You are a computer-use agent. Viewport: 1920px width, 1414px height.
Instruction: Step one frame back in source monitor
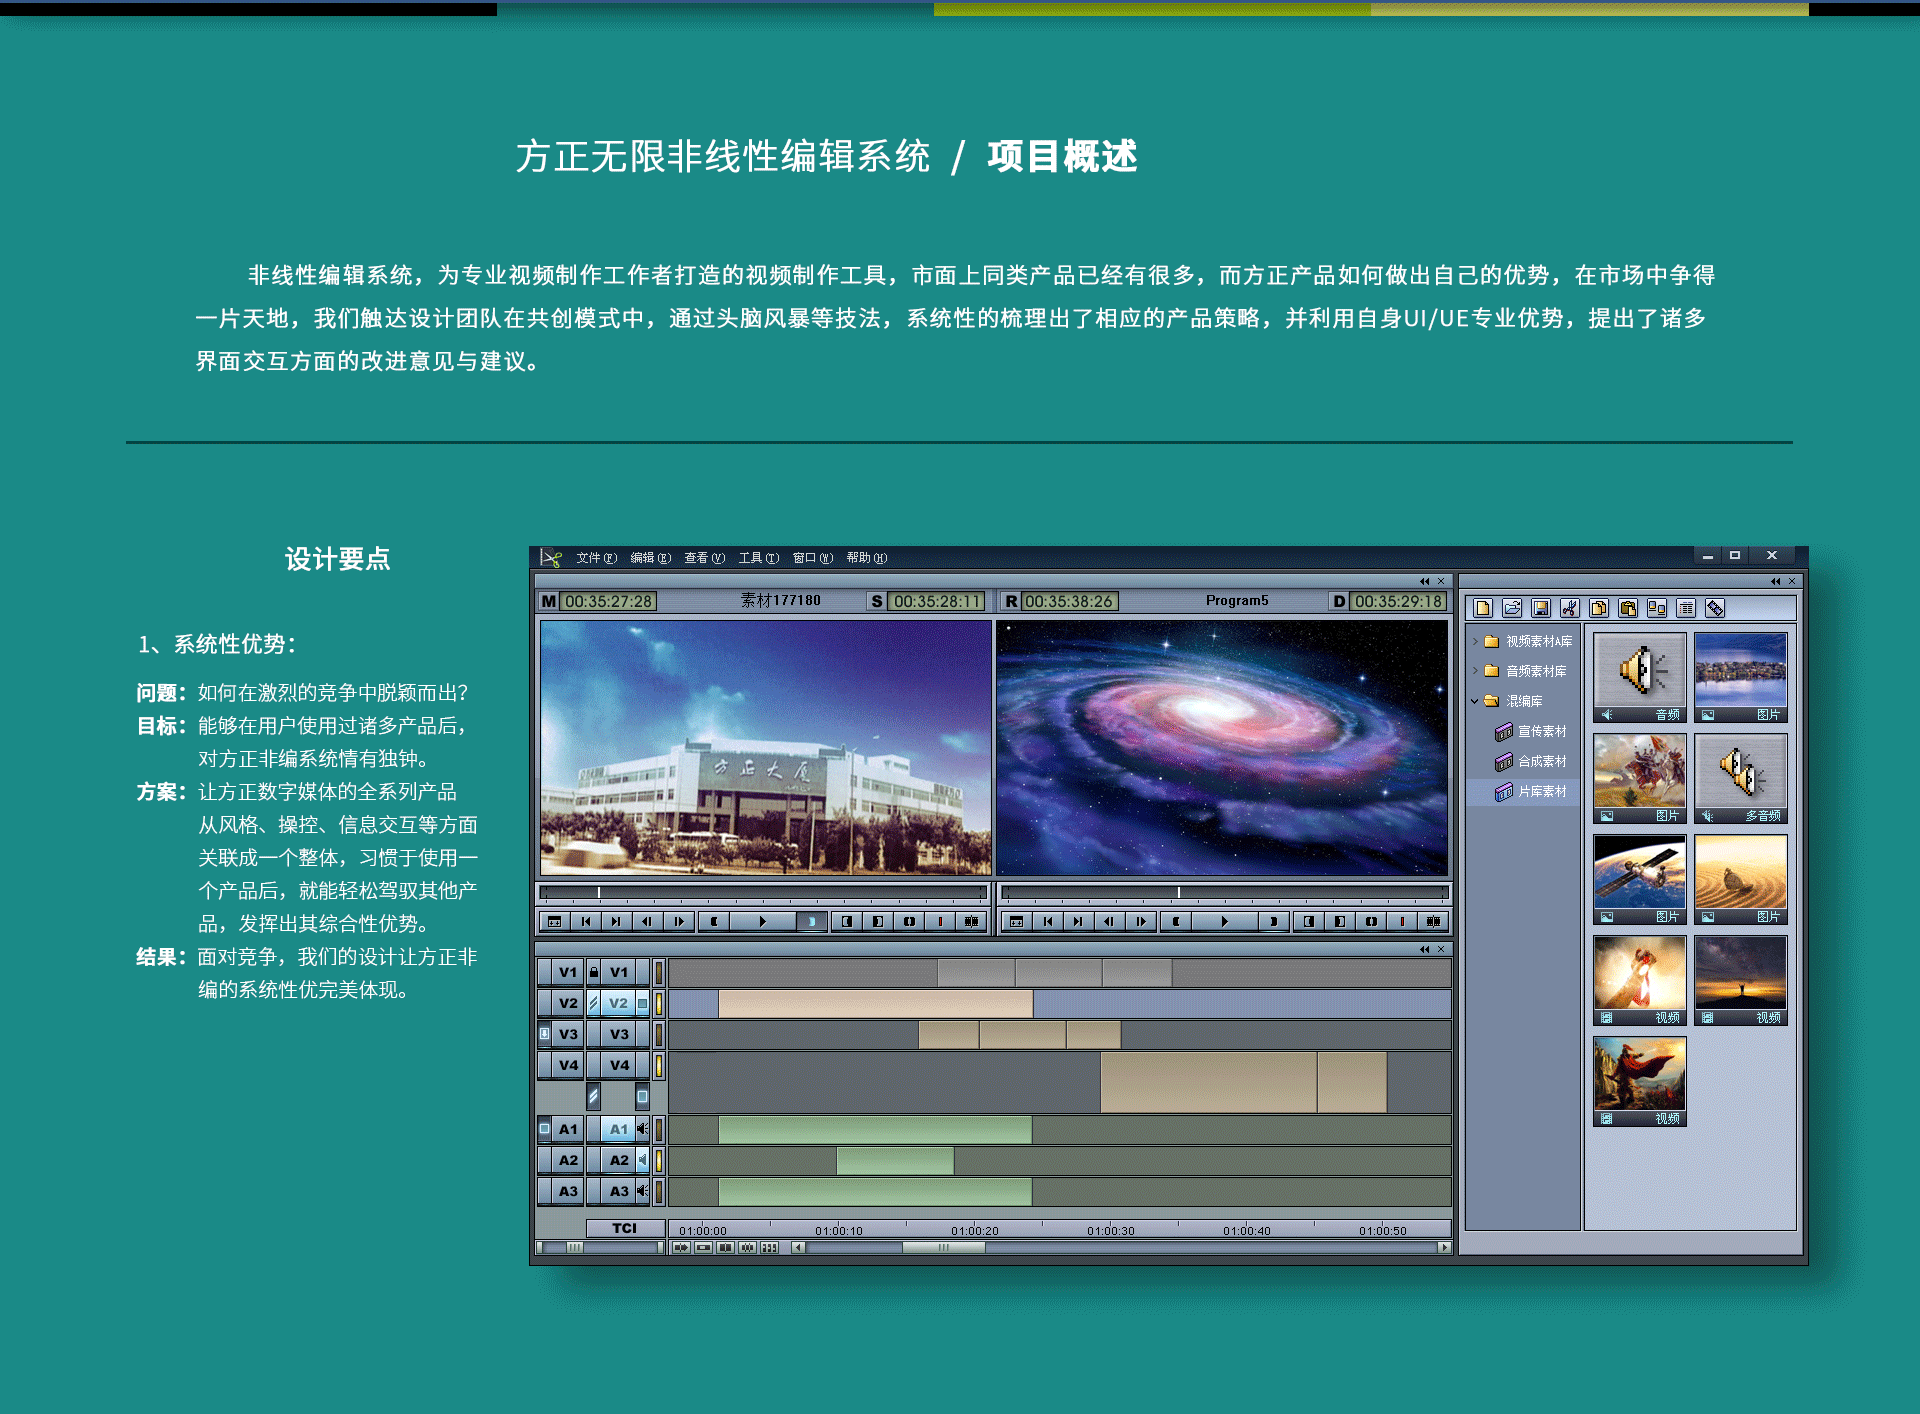point(647,921)
